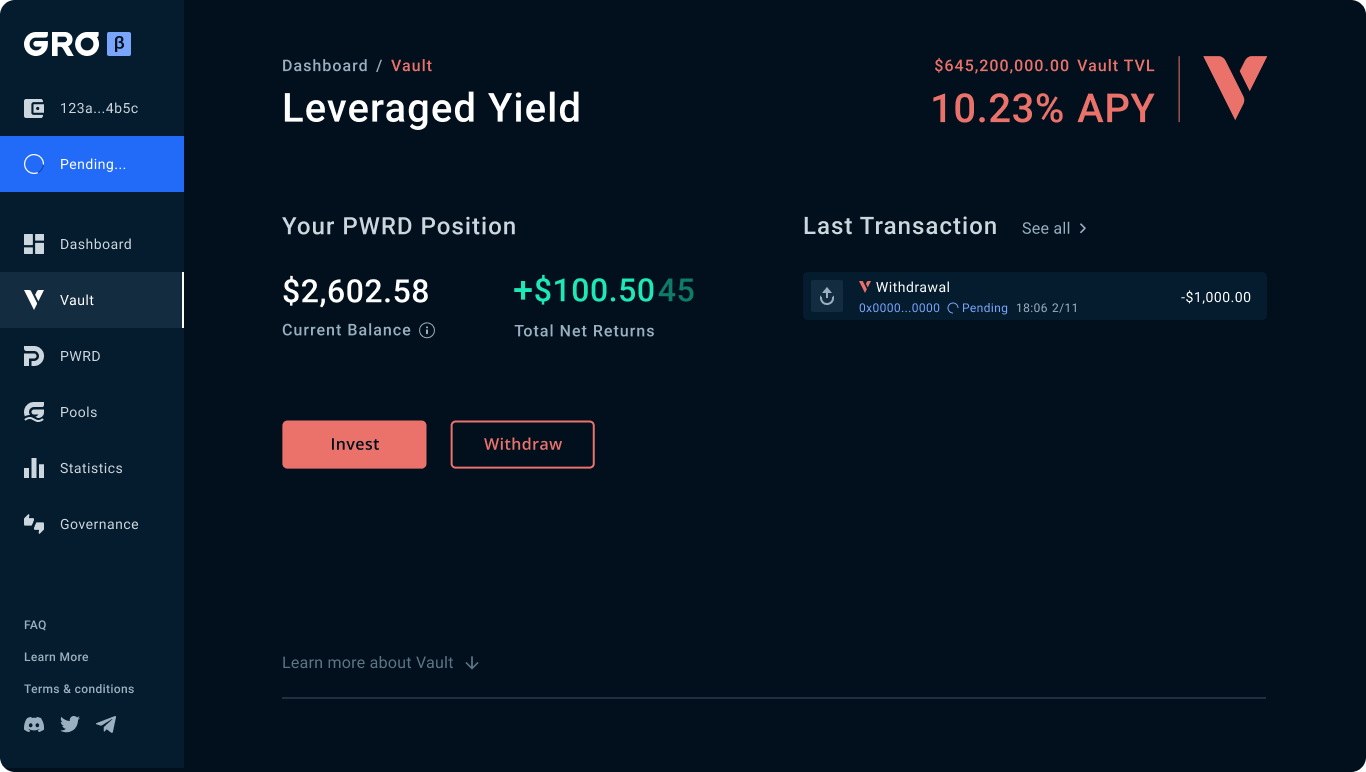Expand See all transactions chevron
This screenshot has width=1366, height=772.
tap(1083, 228)
